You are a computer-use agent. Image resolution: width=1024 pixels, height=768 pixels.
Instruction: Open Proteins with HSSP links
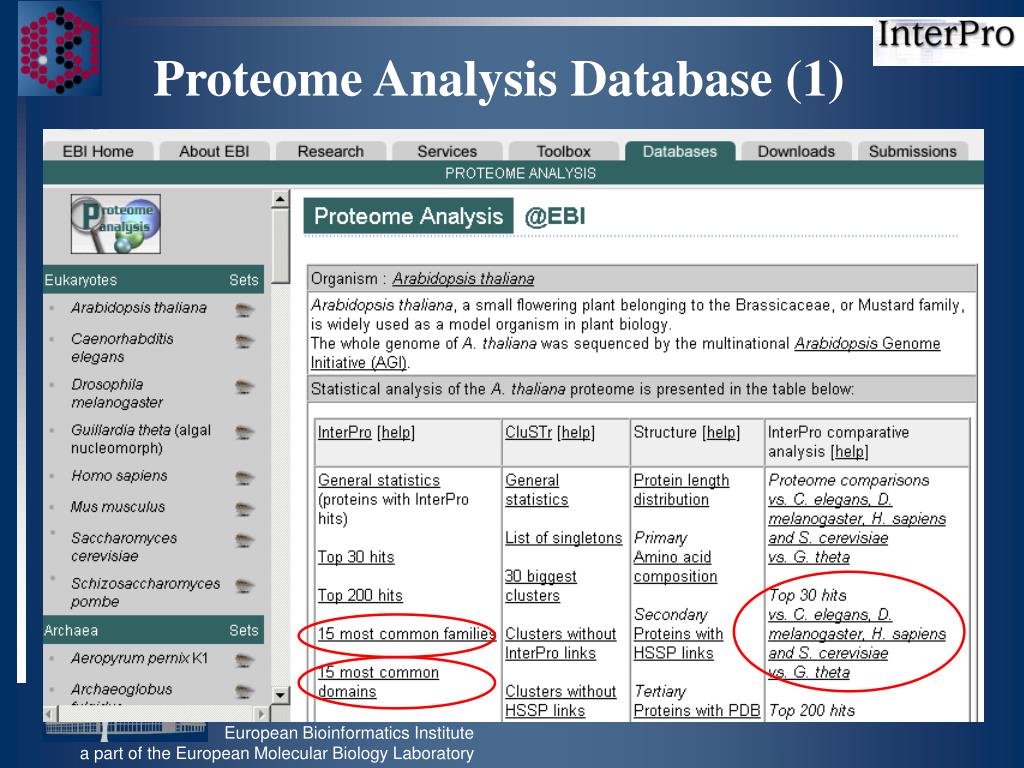(678, 643)
